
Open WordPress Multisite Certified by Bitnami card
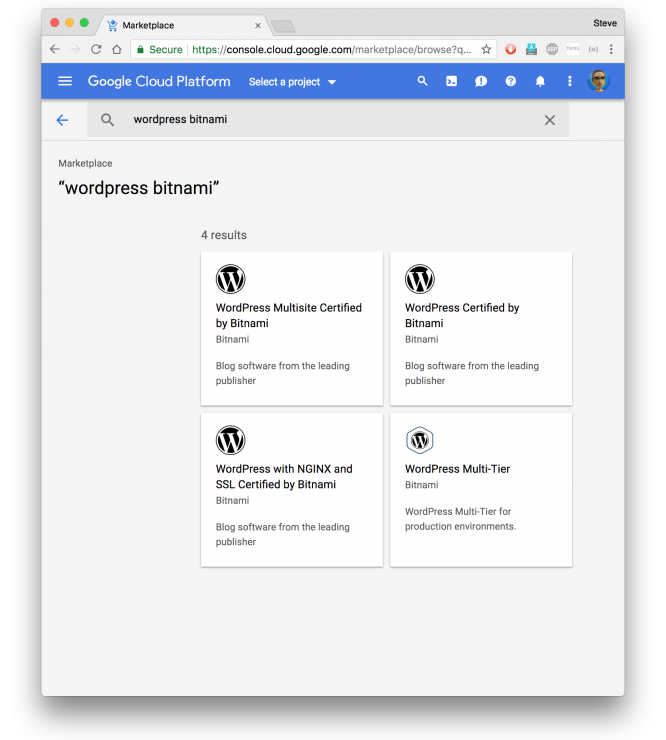tap(291, 328)
